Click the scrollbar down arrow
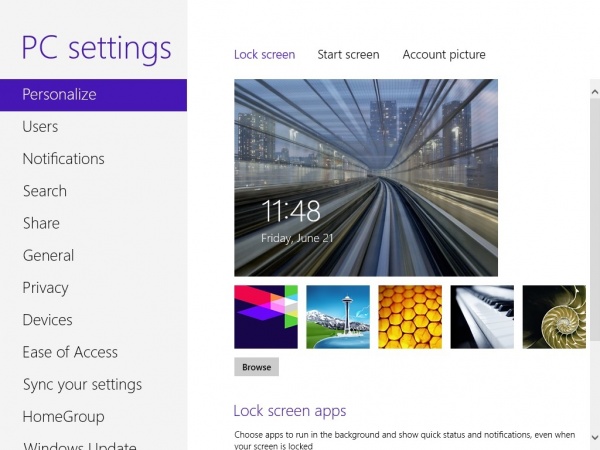 pos(595,437)
